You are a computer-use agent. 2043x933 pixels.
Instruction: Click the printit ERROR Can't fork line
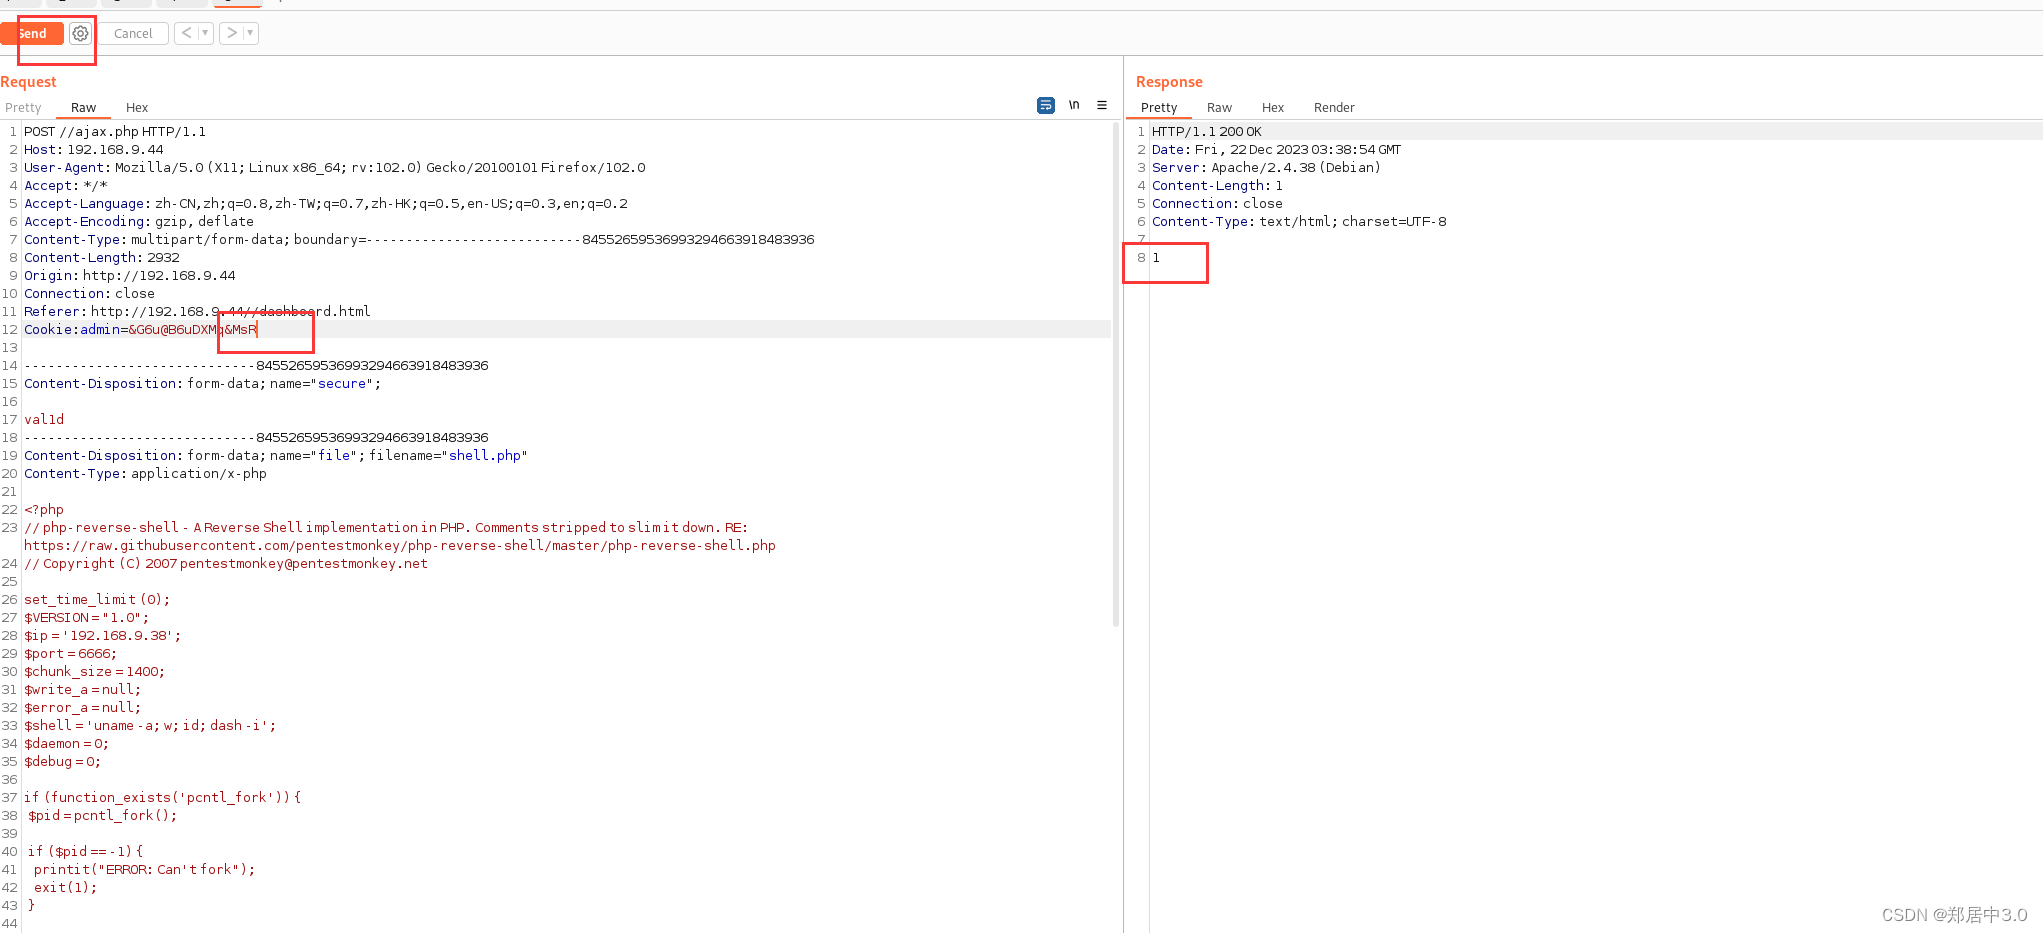[145, 869]
